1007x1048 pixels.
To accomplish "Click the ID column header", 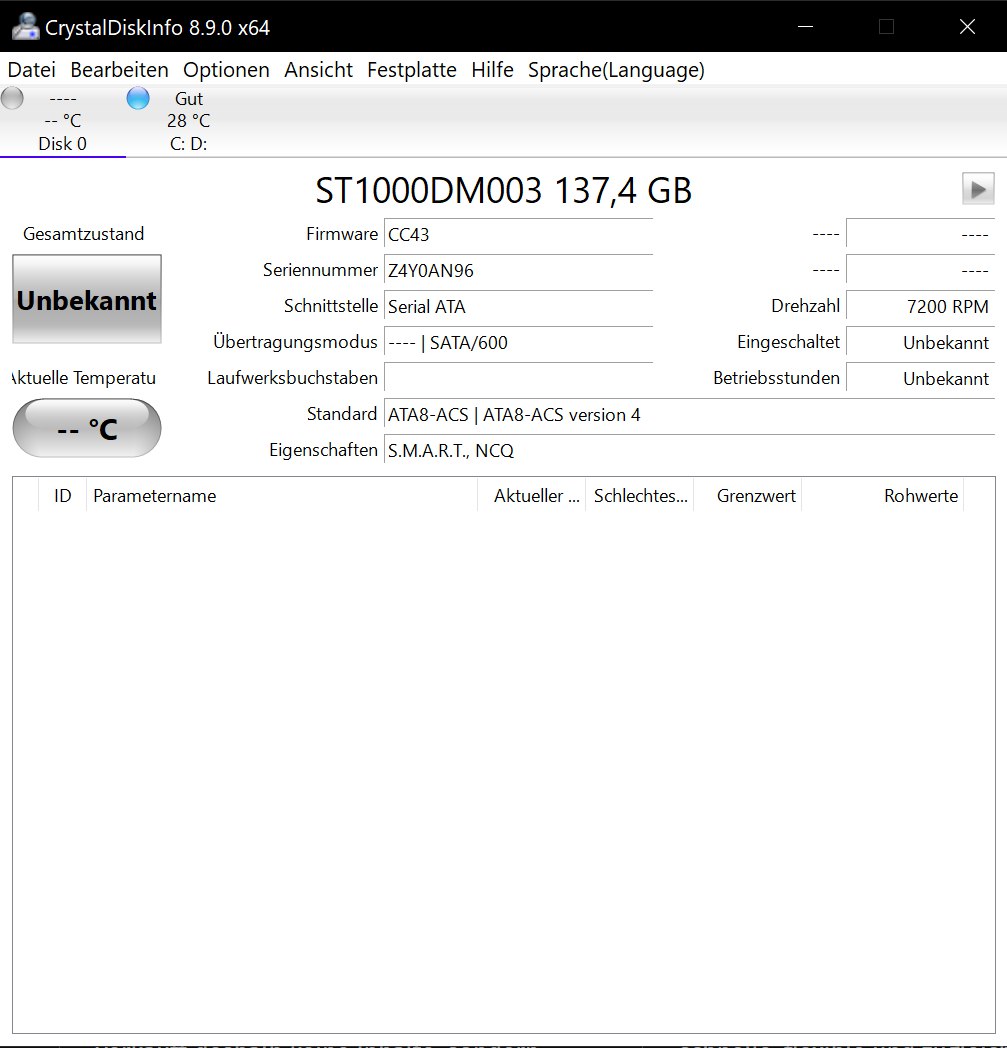I will click(x=63, y=496).
